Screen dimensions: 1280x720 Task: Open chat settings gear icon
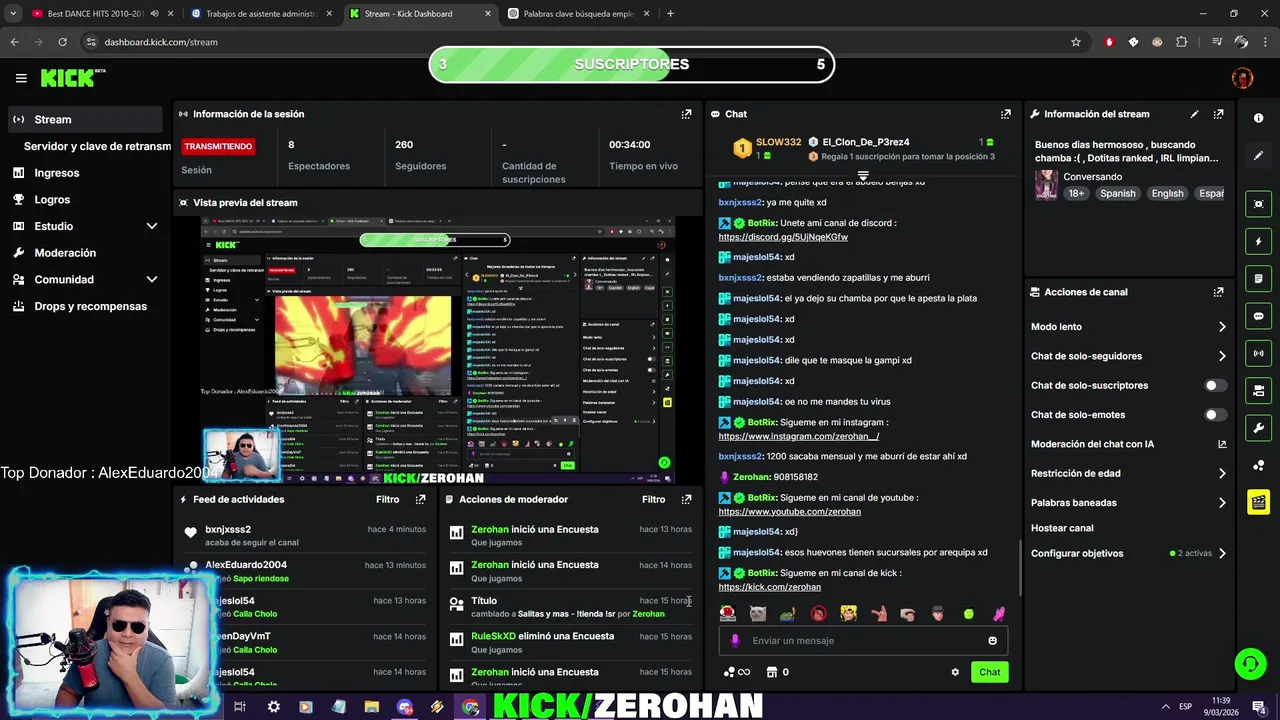pyautogui.click(x=955, y=672)
